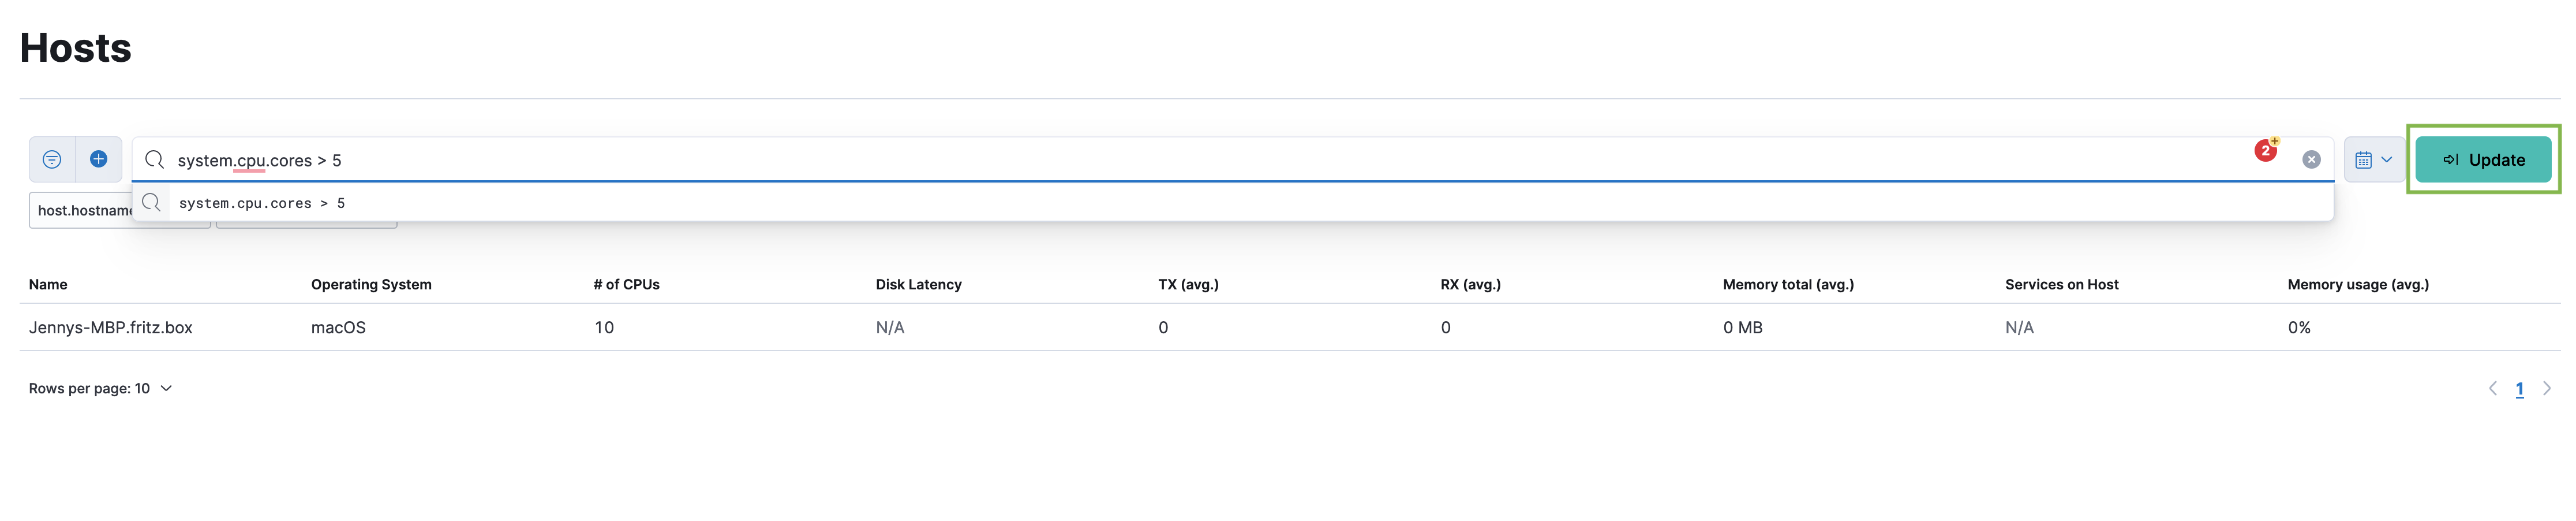The width and height of the screenshot is (2576, 521).
Task: Open the filter options menu icon
Action: [52, 160]
